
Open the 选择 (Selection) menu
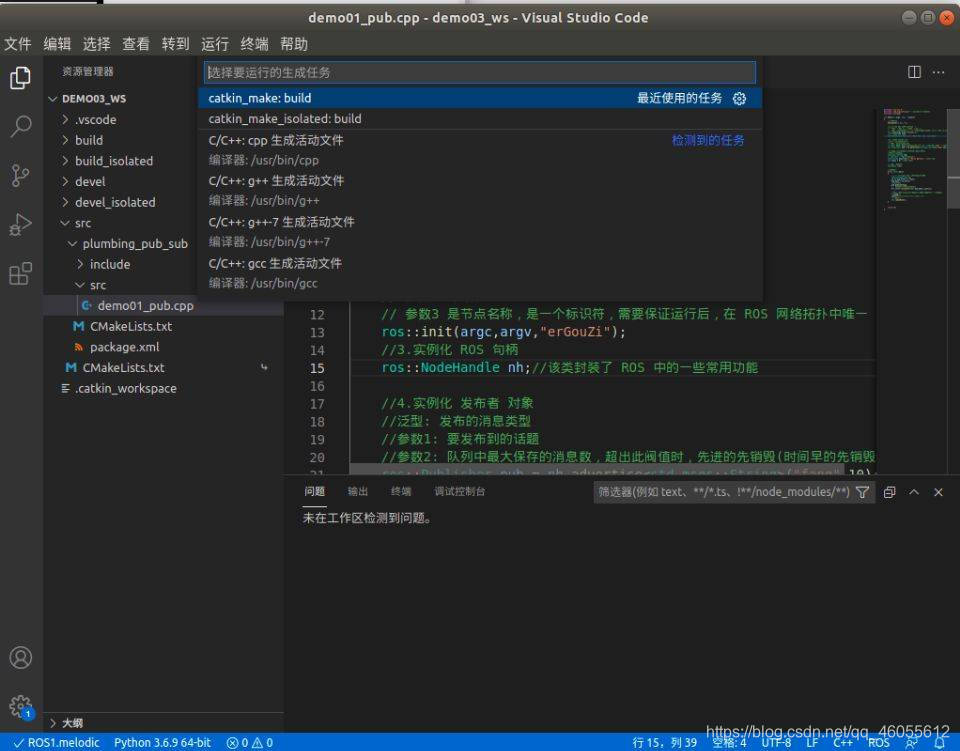click(x=96, y=44)
